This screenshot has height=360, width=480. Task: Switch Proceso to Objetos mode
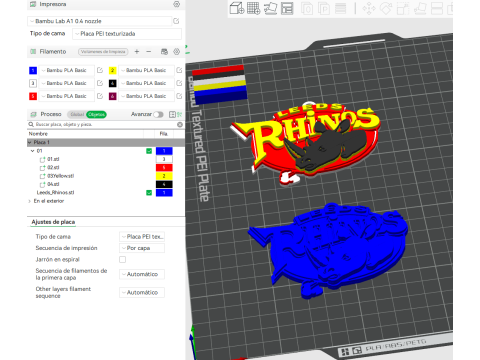click(x=96, y=114)
